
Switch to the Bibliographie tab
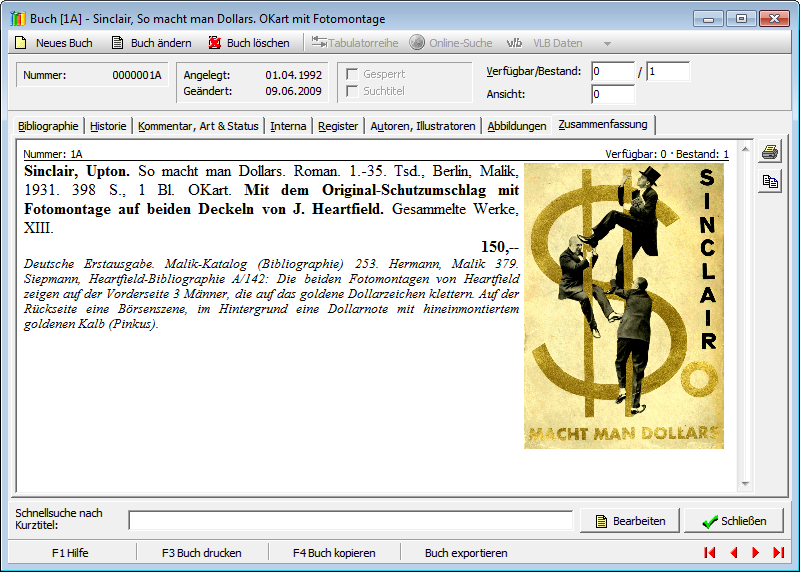[48, 126]
